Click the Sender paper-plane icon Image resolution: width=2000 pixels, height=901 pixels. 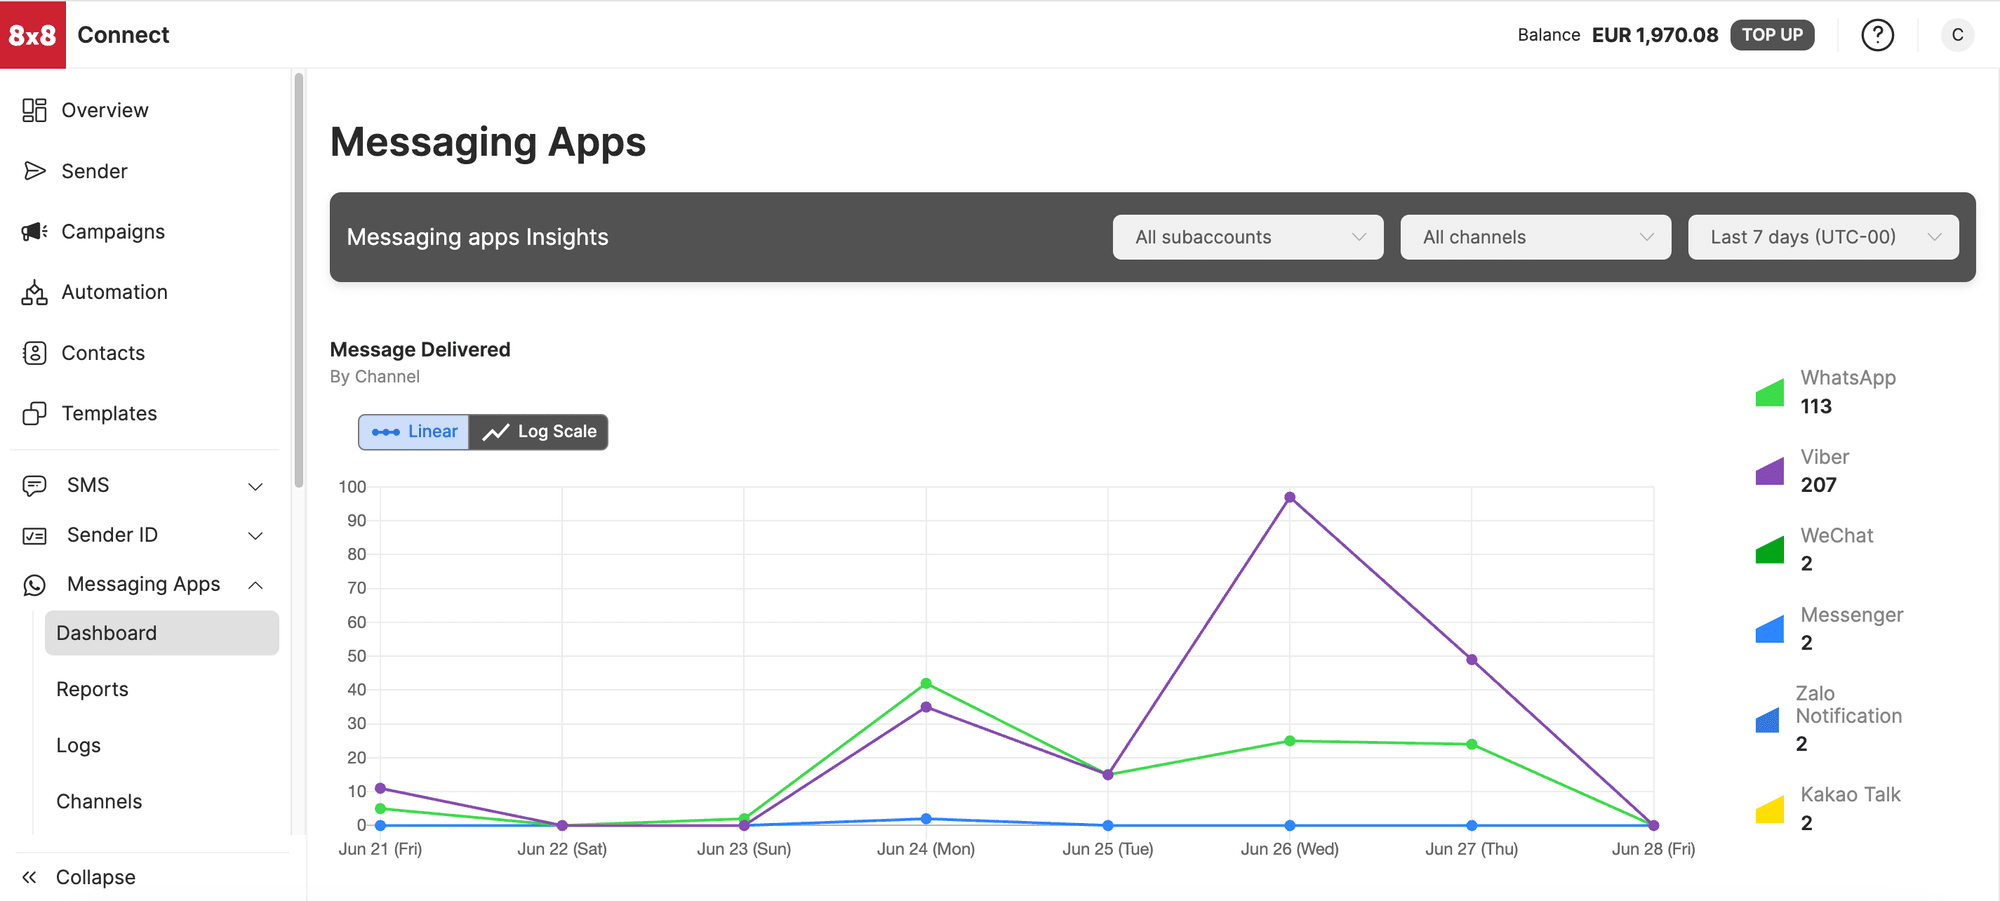pyautogui.click(x=34, y=171)
